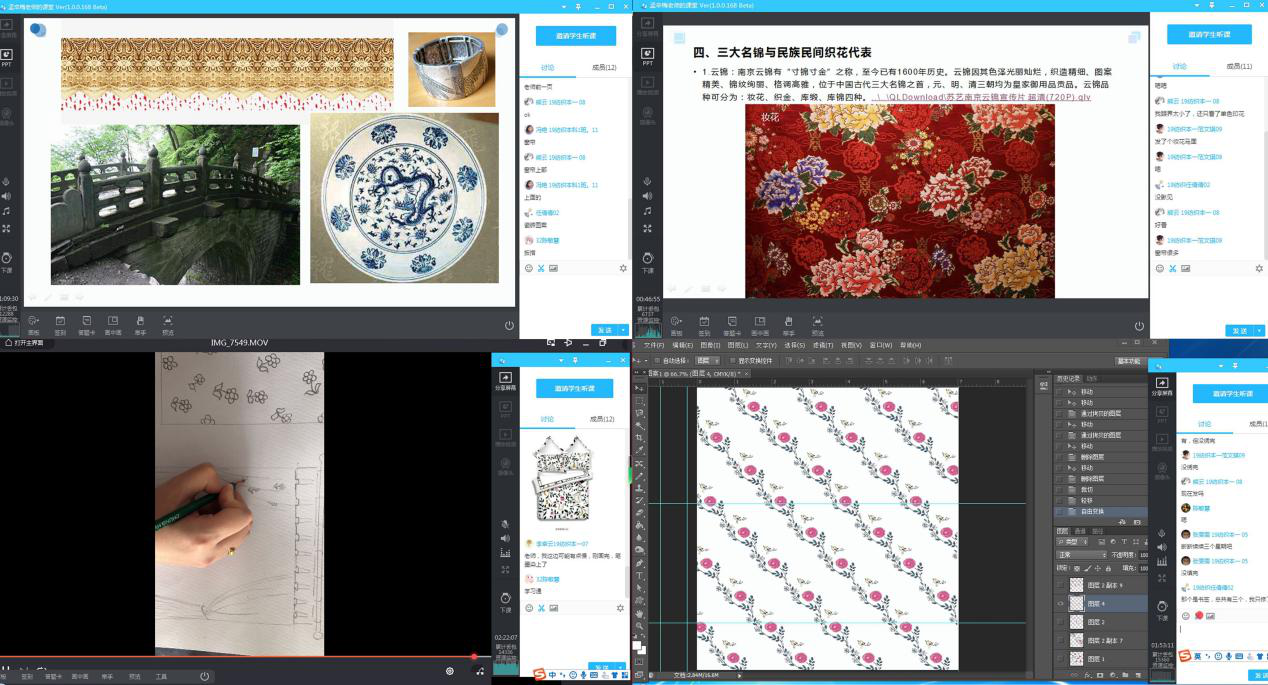Open emoji picker in top-left chat panel
The image size is (1268, 685).
coord(529,268)
